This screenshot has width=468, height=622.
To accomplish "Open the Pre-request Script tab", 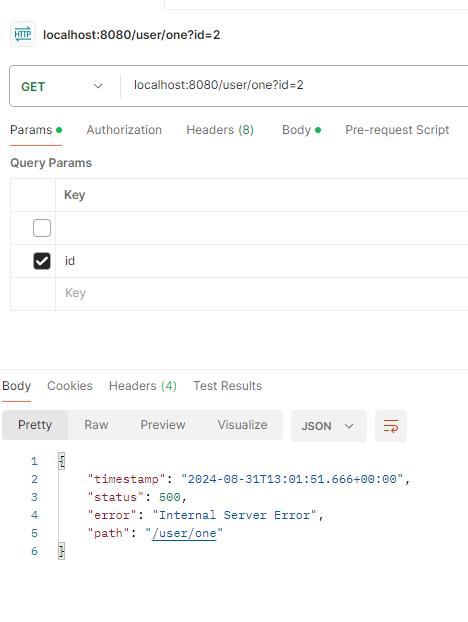I will [397, 130].
